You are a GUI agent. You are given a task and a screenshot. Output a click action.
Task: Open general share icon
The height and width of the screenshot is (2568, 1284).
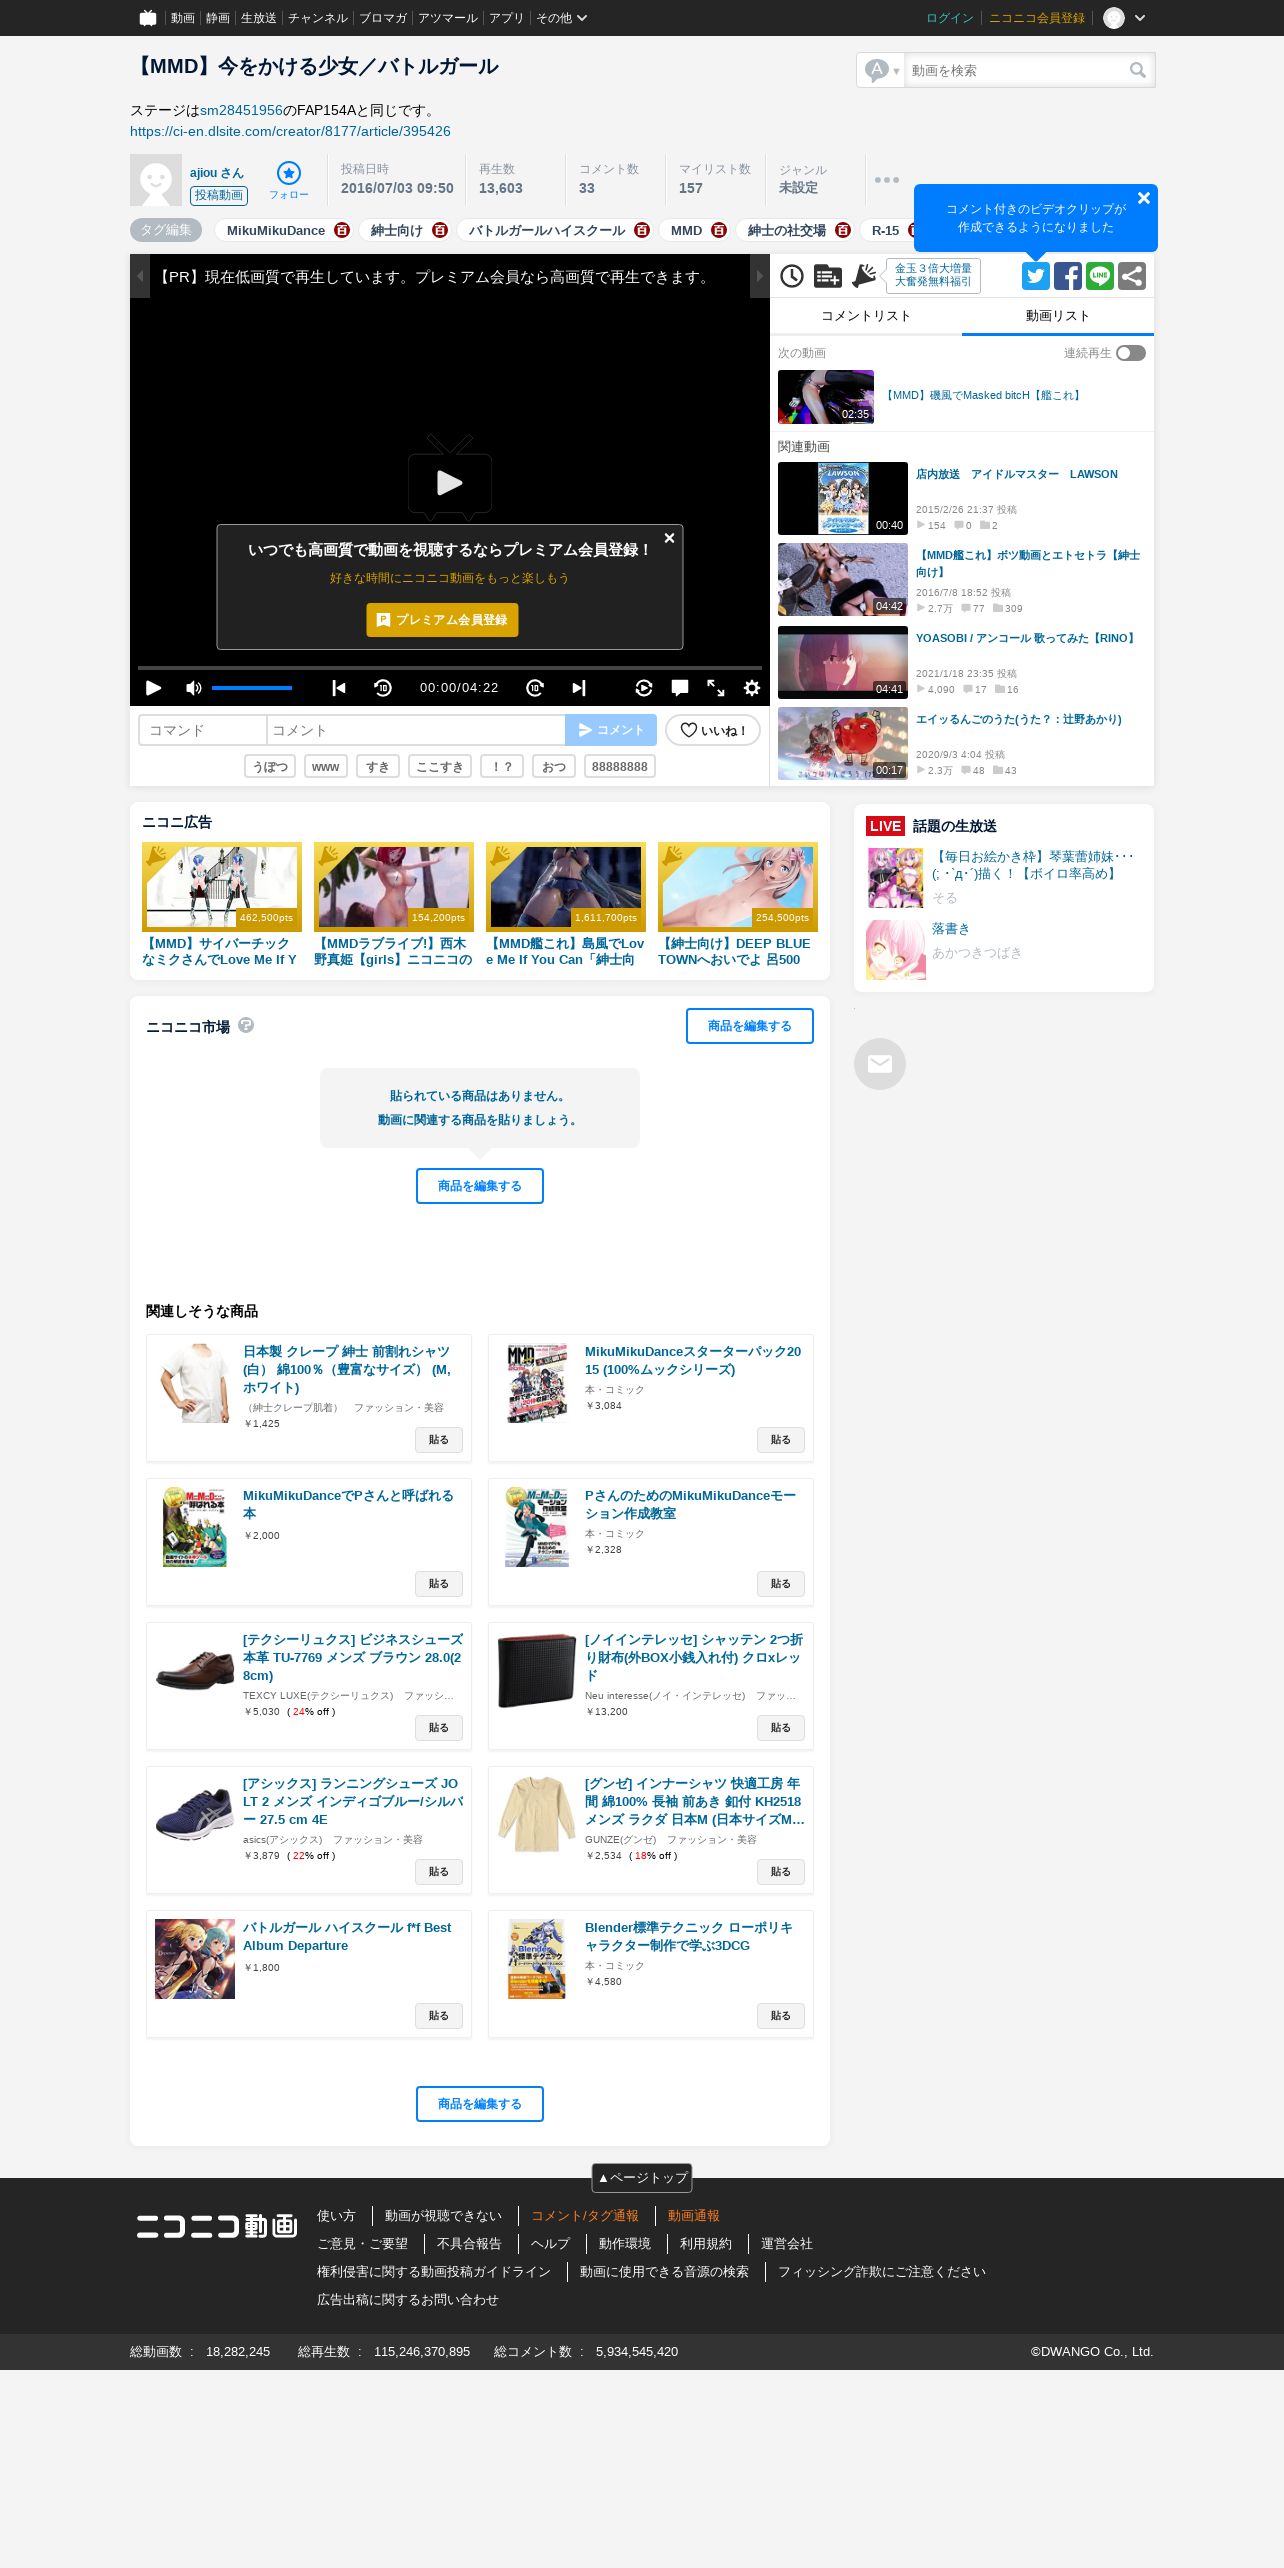tap(1132, 276)
